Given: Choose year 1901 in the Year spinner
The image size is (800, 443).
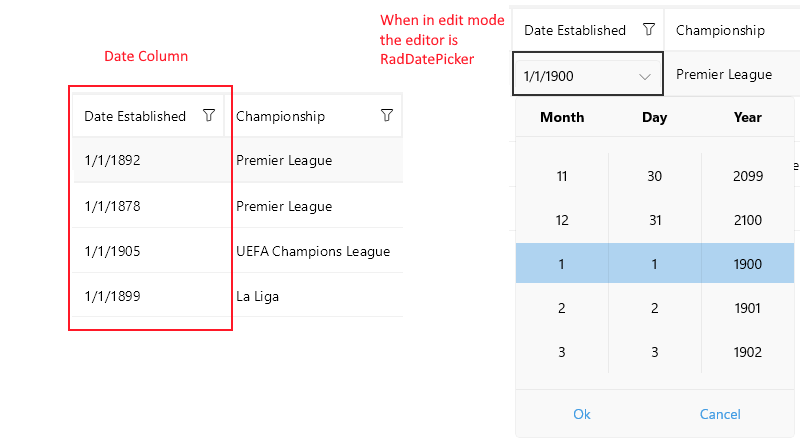Looking at the screenshot, I should [747, 308].
